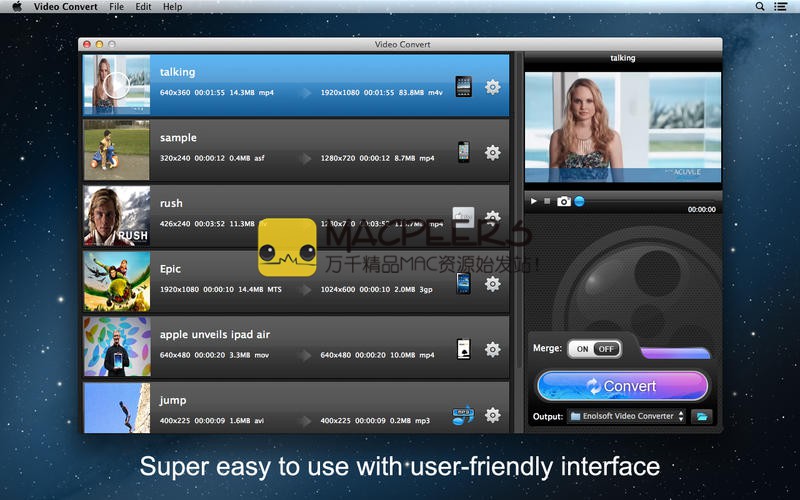
Task: Stop the preview playback
Action: pos(547,201)
